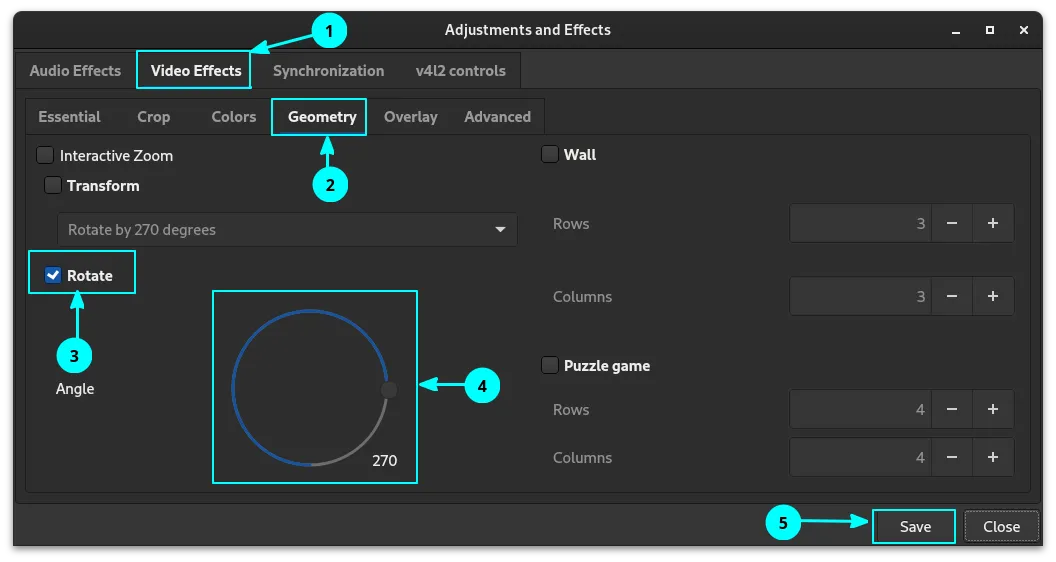Decrease Wall Columns with the minus button

pos(952,297)
